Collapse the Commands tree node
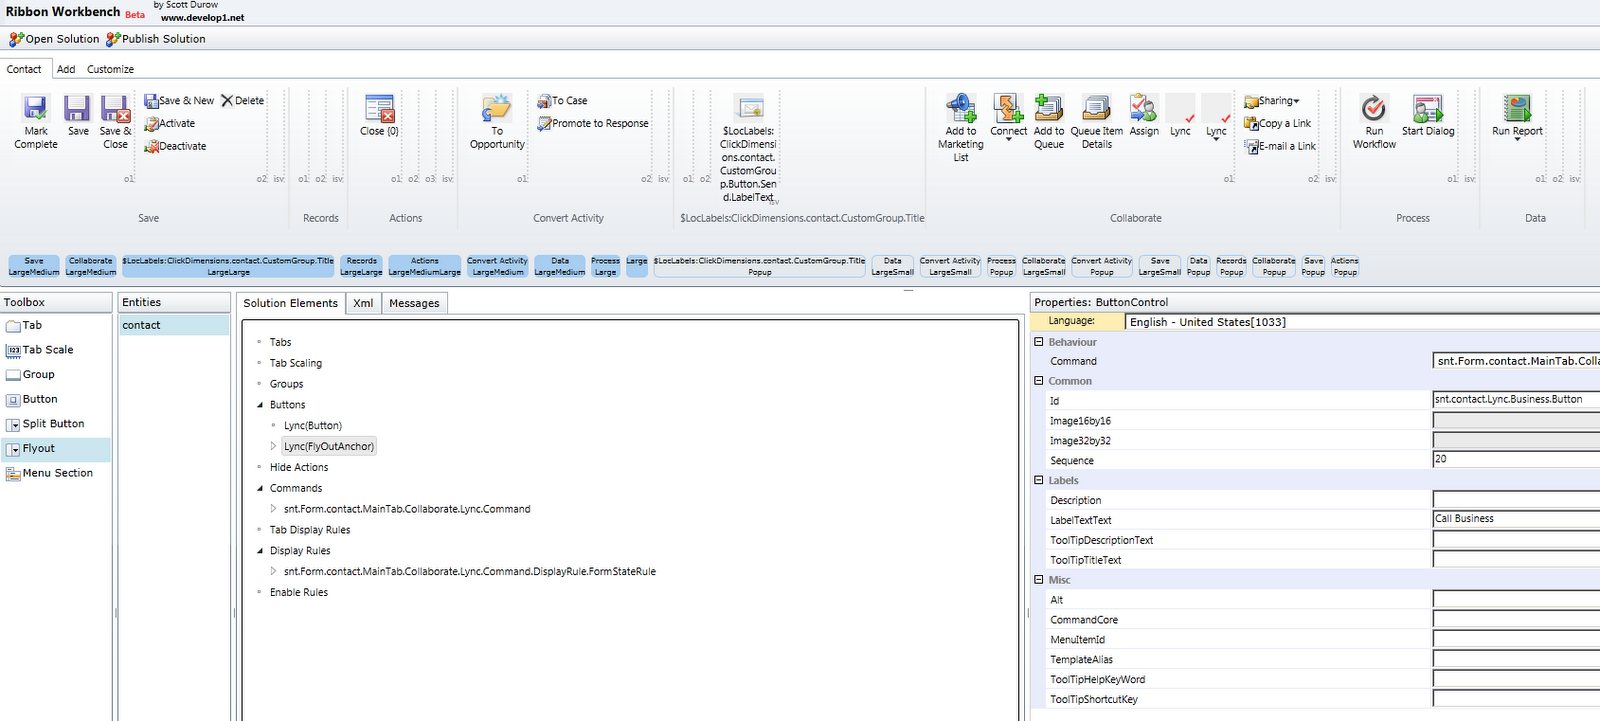This screenshot has height=721, width=1600. point(259,489)
